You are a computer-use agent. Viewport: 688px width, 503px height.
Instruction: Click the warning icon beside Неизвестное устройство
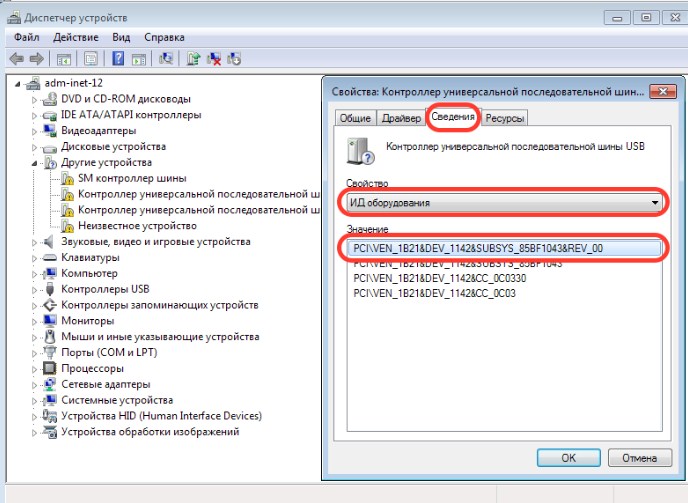click(x=67, y=226)
